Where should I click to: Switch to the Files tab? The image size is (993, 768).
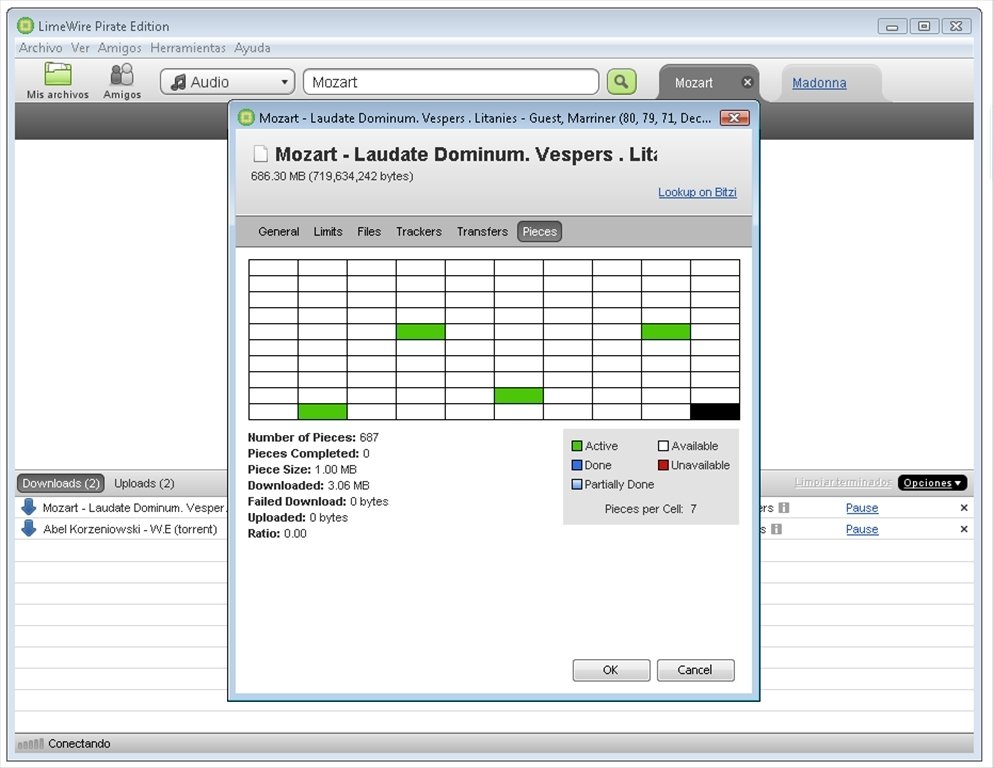pos(369,232)
